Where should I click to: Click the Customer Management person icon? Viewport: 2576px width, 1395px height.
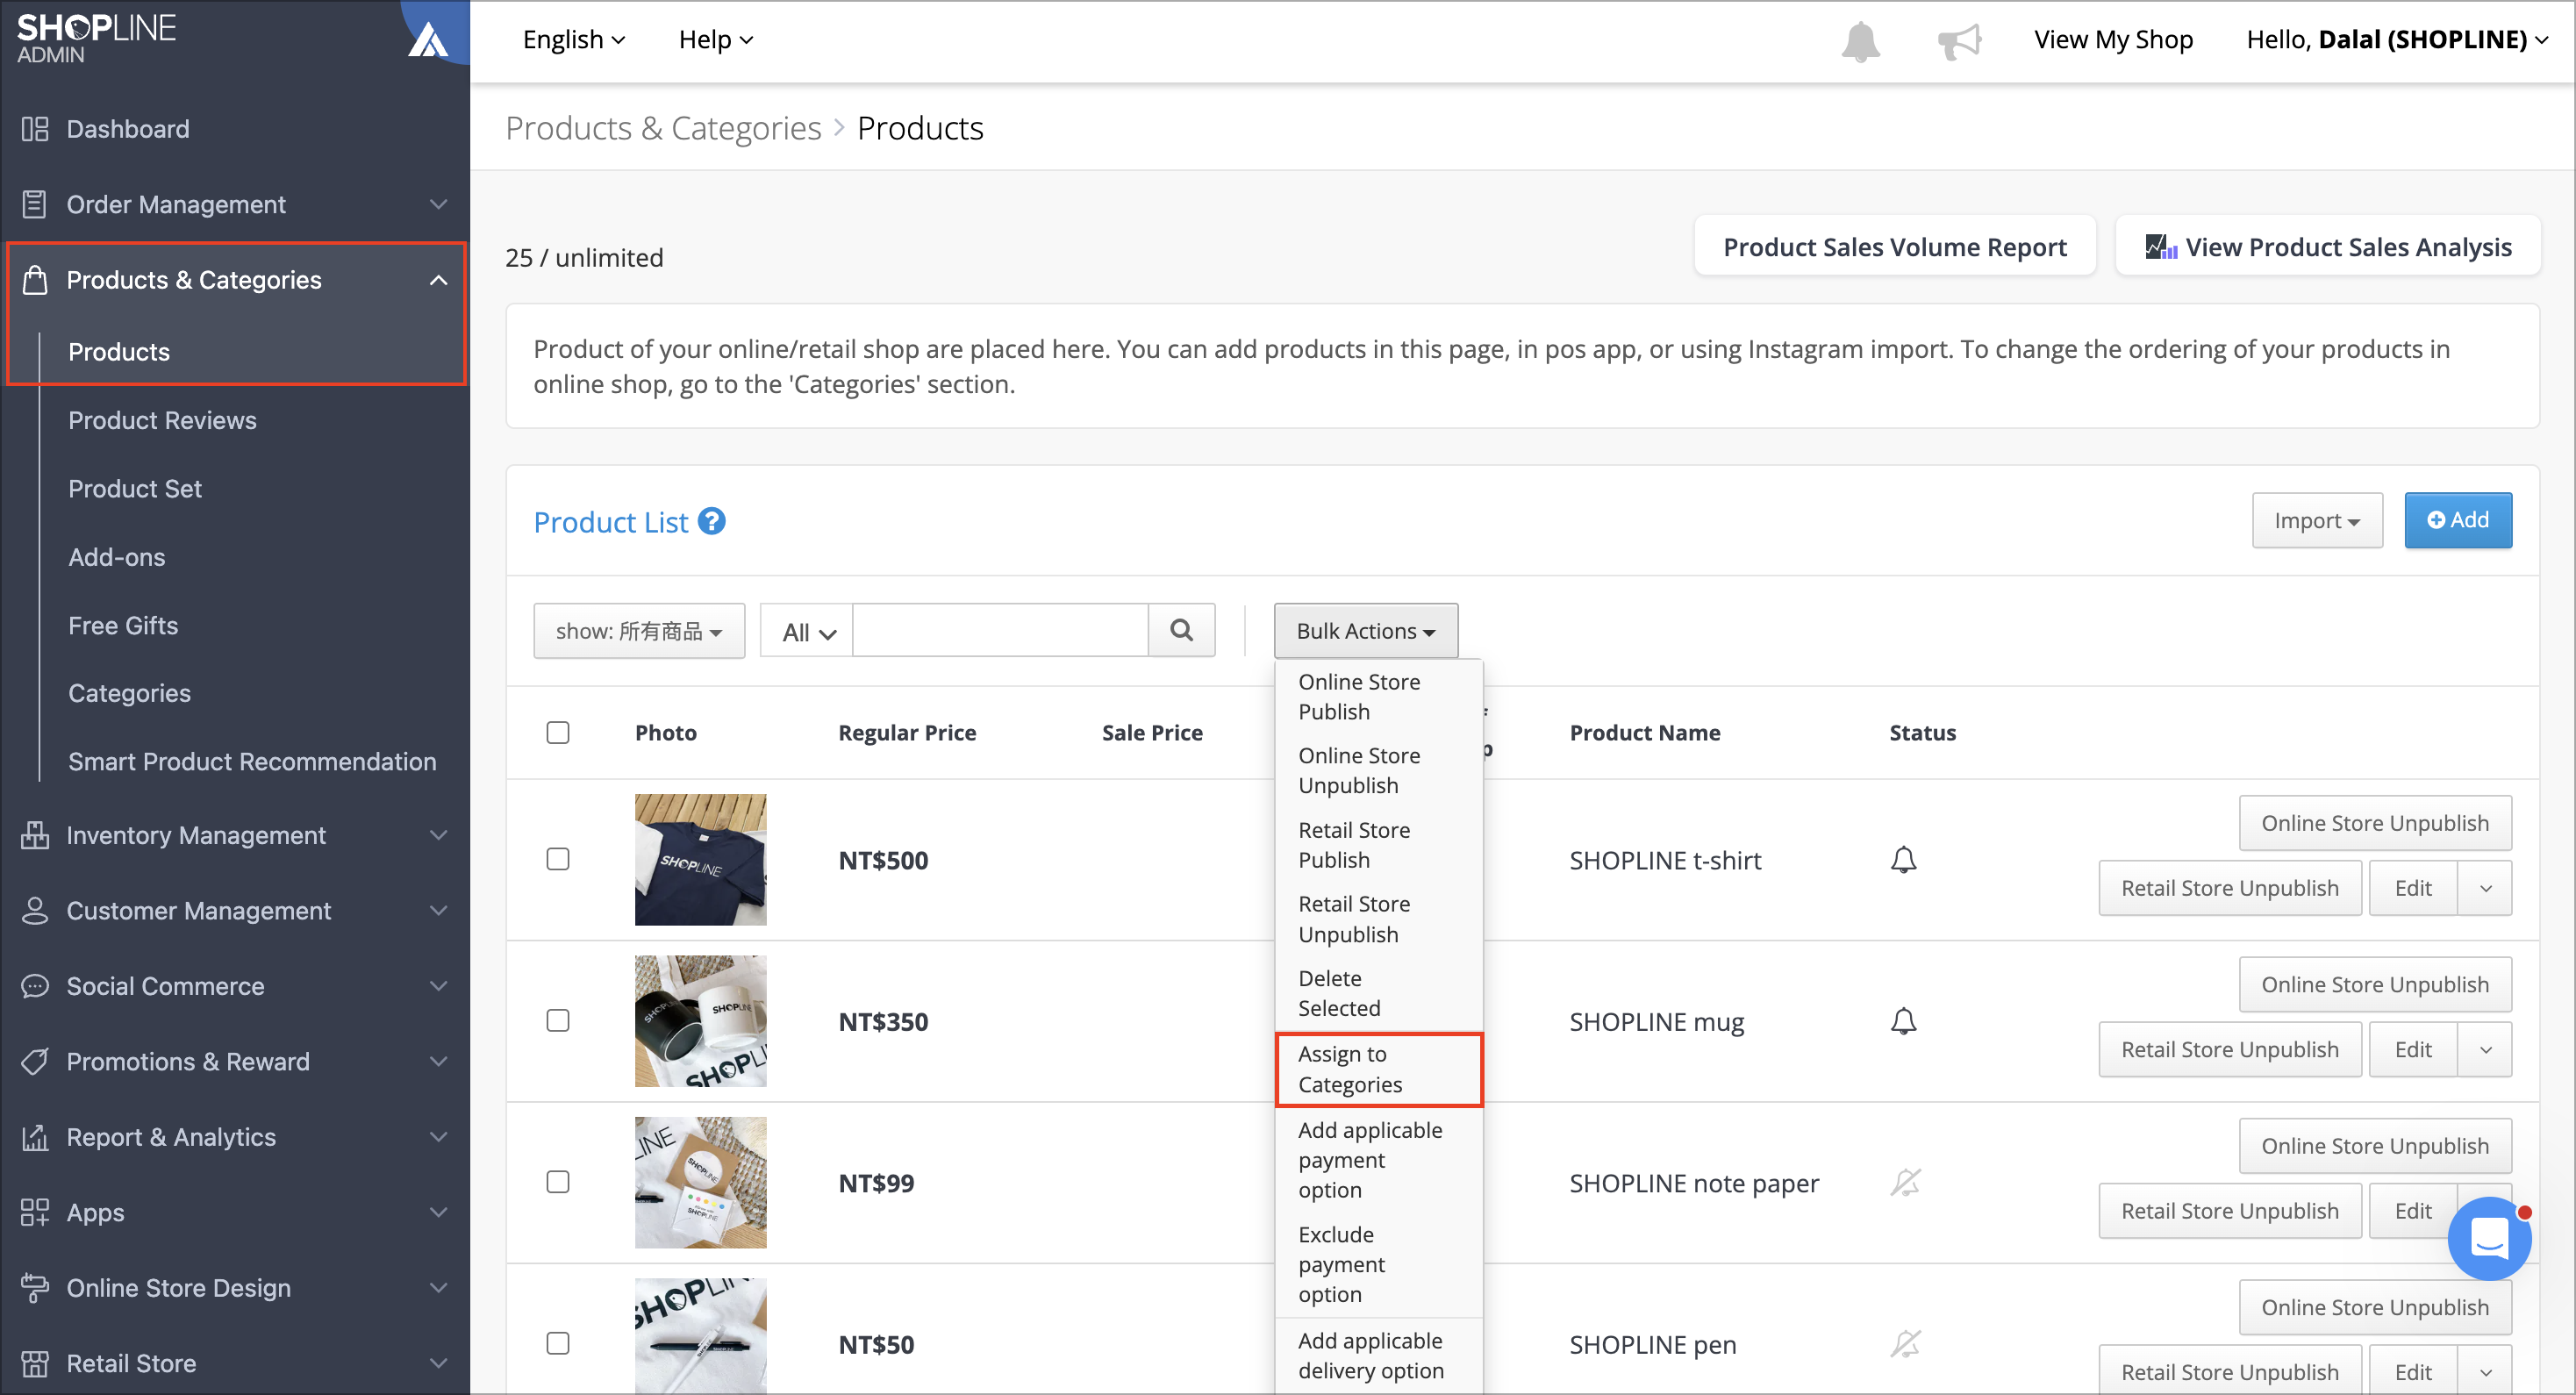click(35, 911)
